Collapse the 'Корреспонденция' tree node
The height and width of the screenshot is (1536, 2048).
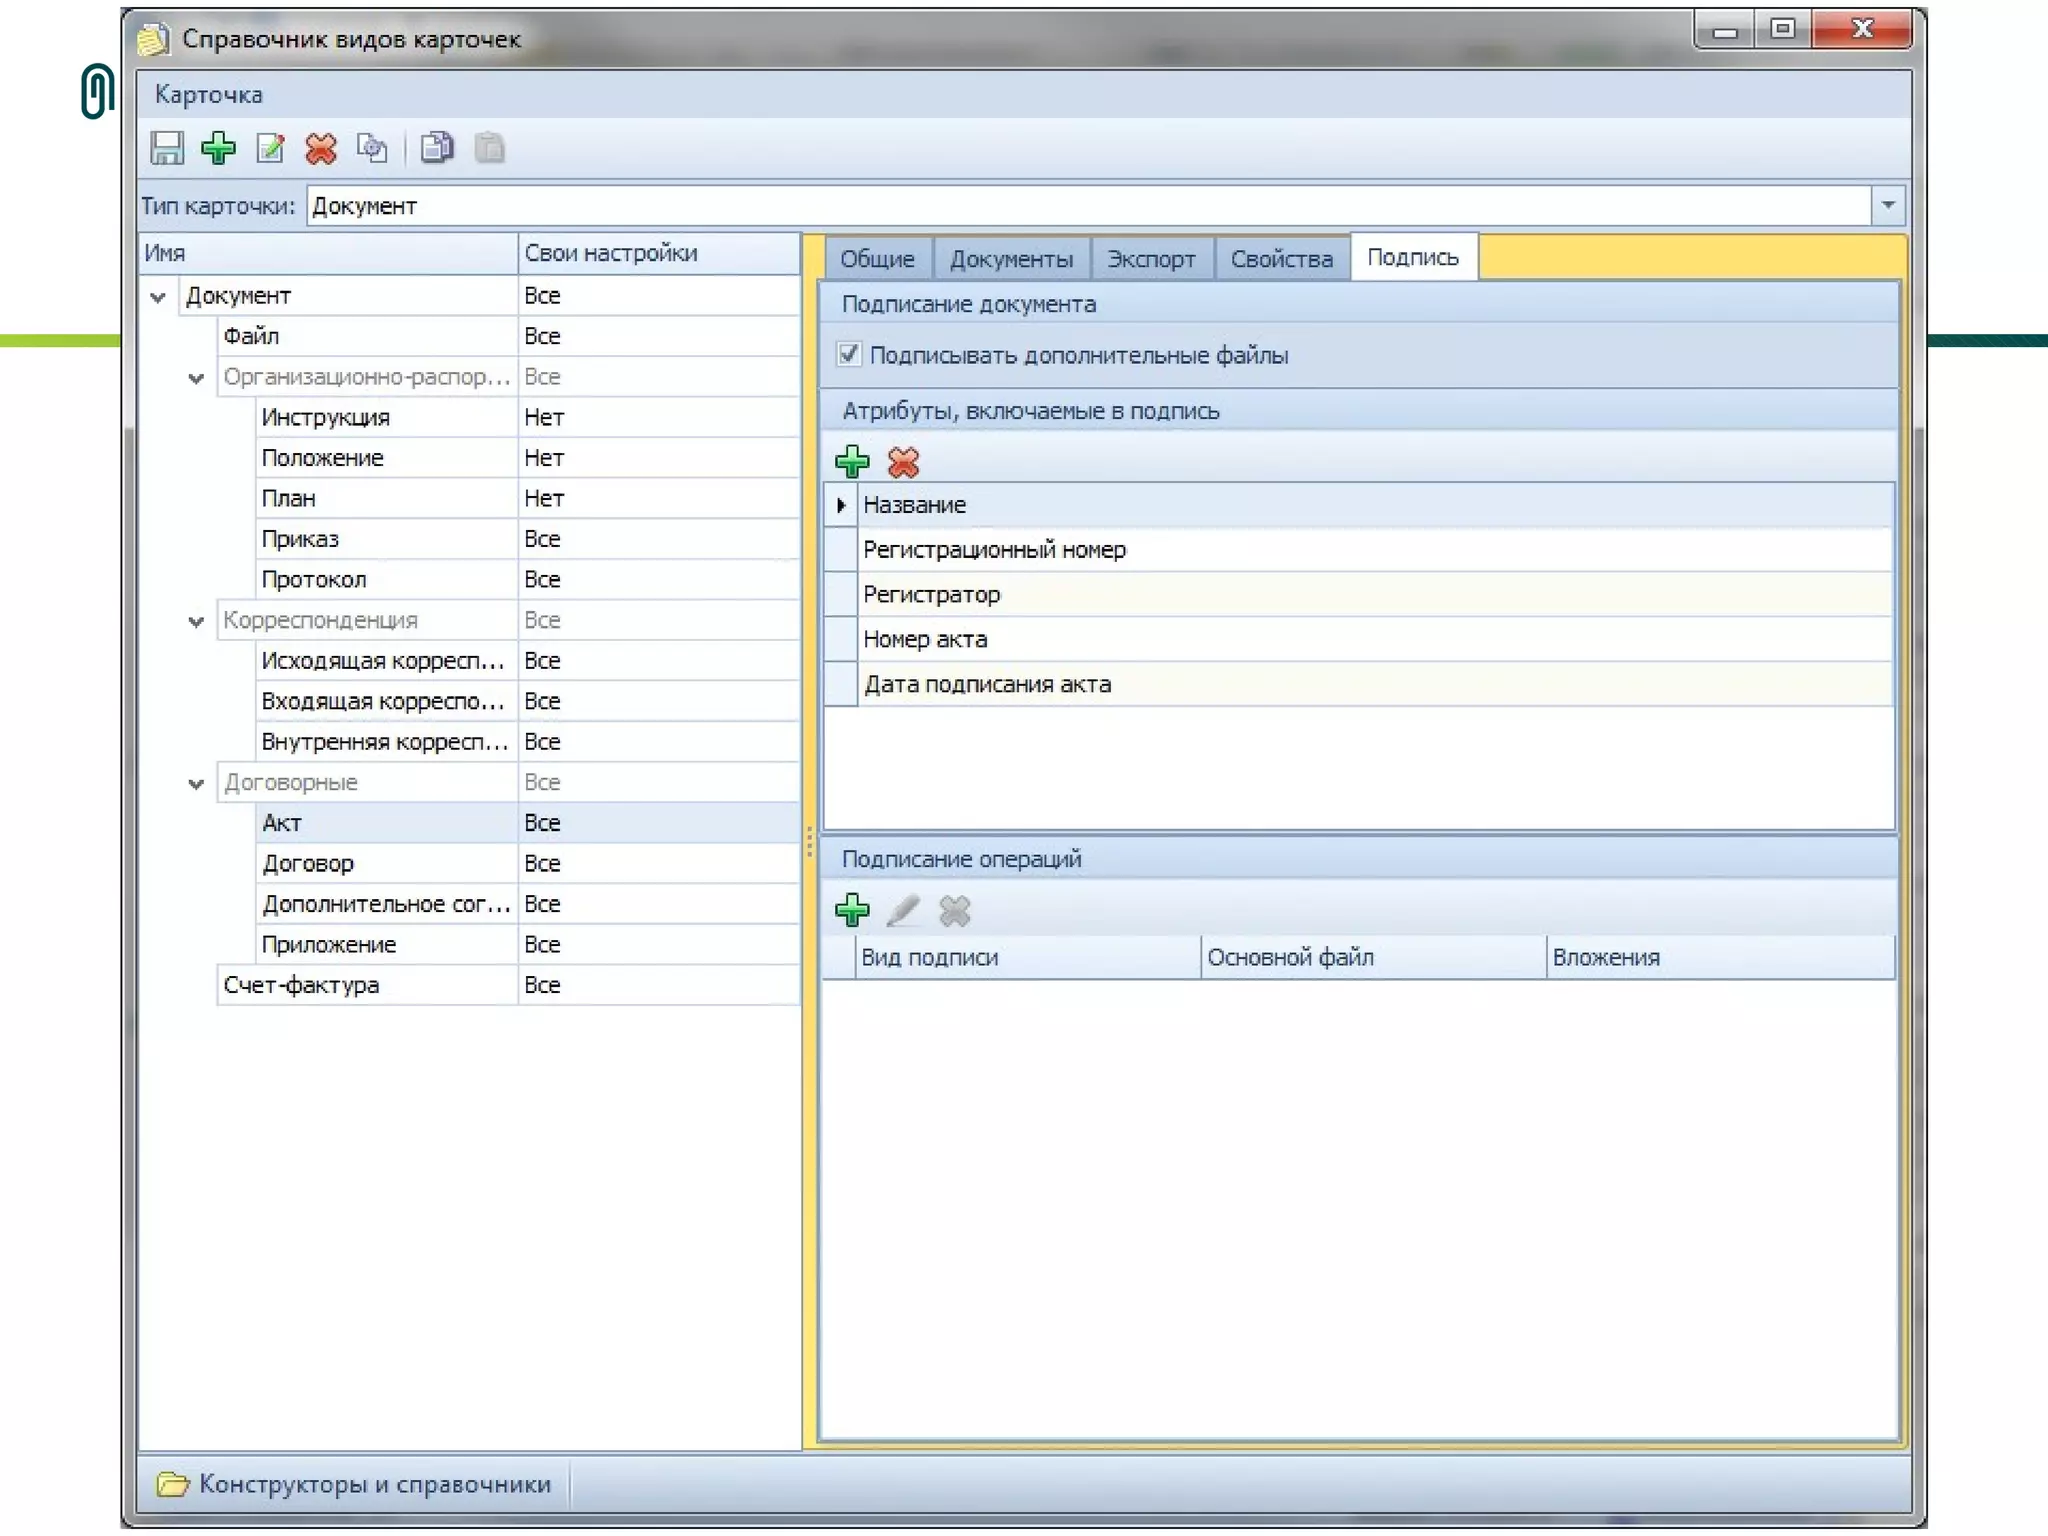point(196,621)
